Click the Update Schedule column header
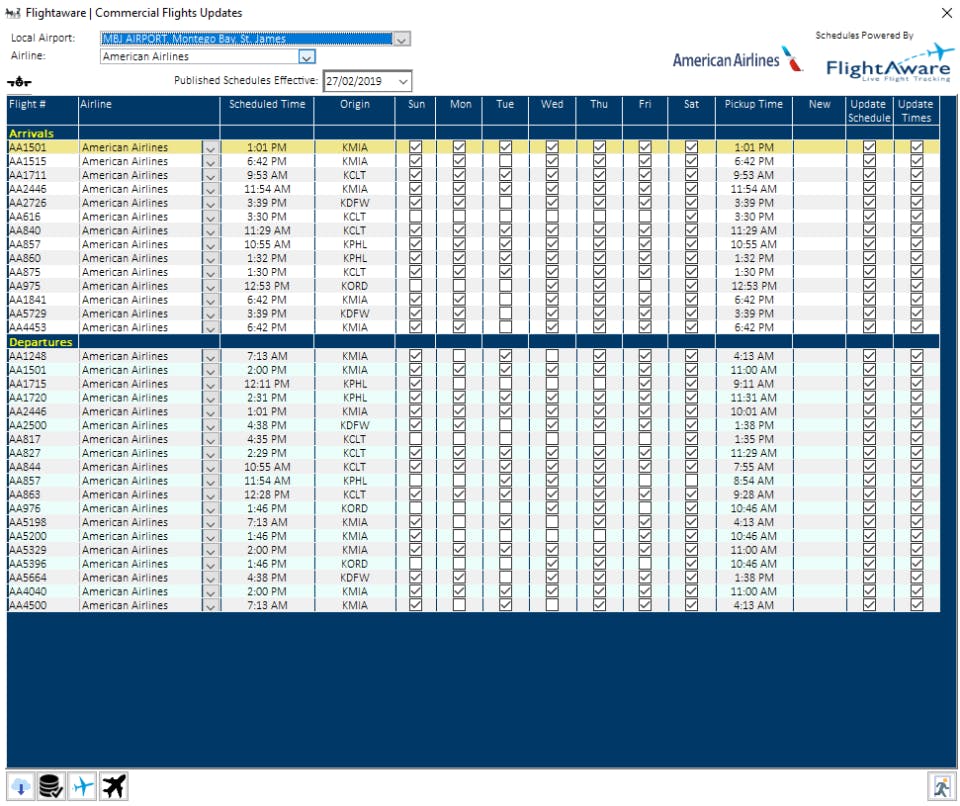The image size is (960, 806). [869, 111]
